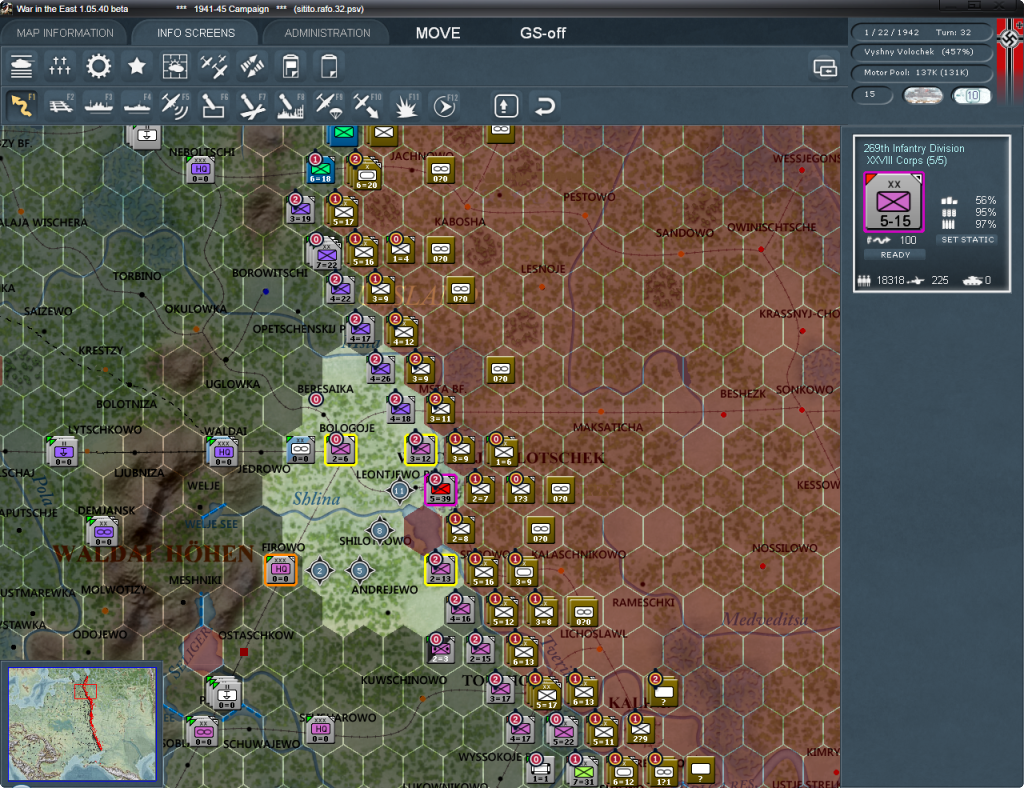
Task: Open the order of battle tank icon
Action: coord(22,66)
